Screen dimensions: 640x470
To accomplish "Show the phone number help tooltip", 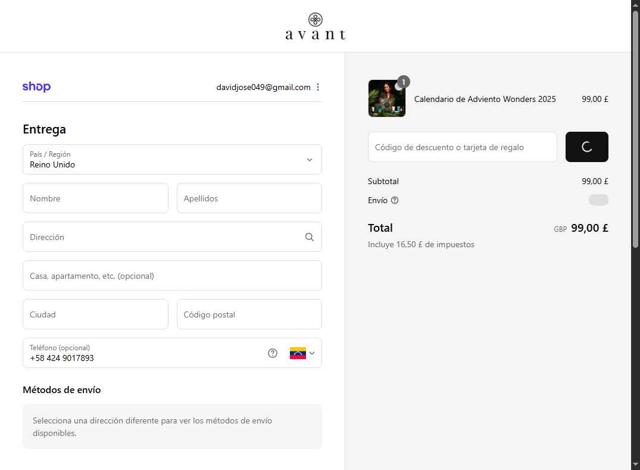I will [272, 353].
